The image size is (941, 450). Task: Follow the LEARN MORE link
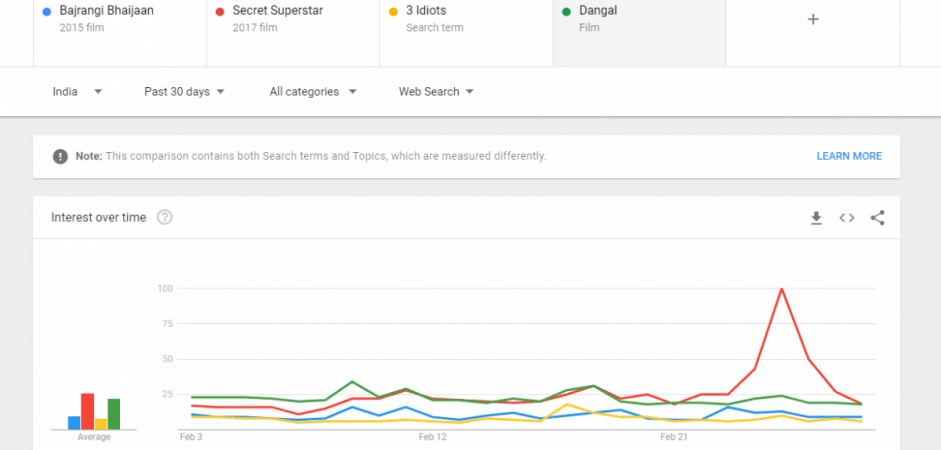(849, 156)
